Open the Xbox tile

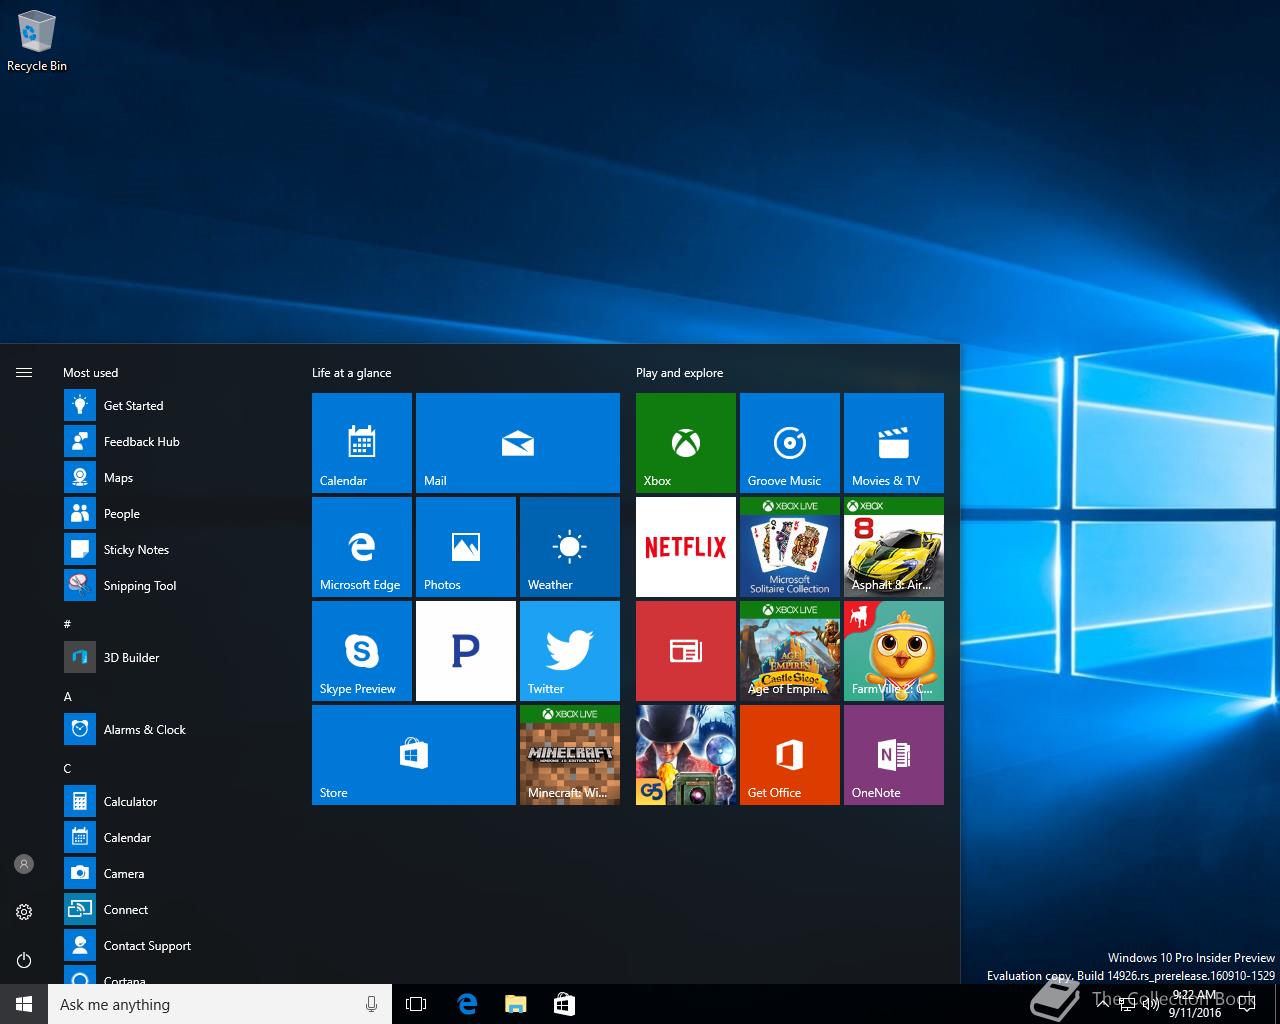(x=686, y=443)
